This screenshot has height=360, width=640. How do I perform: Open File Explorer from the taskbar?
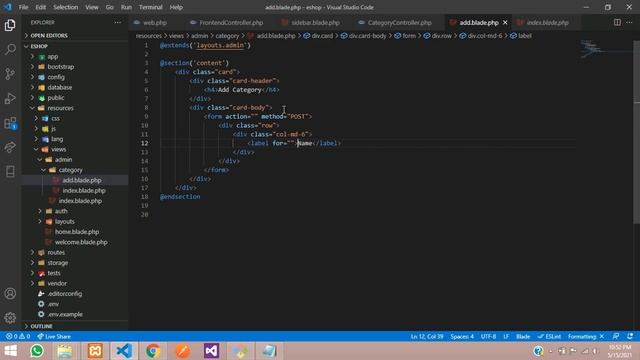click(x=64, y=351)
